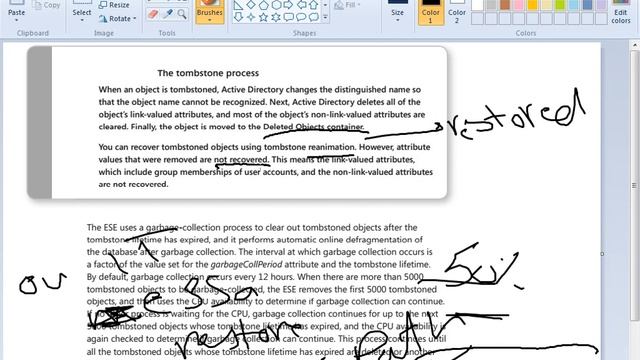This screenshot has height=360, width=640.
Task: Pick the pink rose color swatch
Action: click(518, 5)
